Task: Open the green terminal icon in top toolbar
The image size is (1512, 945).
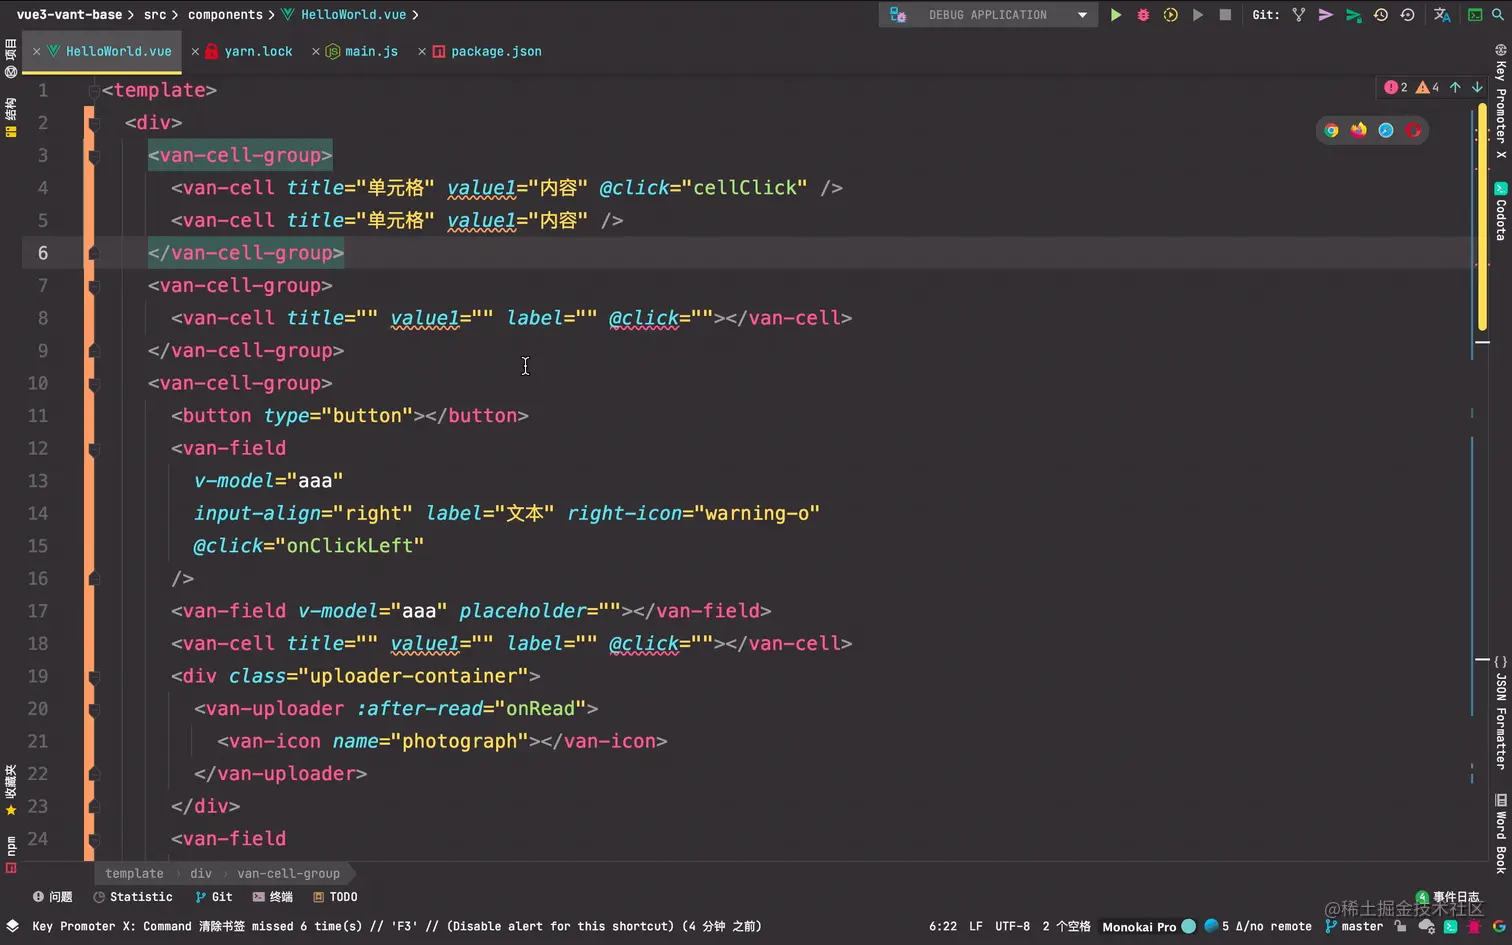Action: click(1475, 15)
